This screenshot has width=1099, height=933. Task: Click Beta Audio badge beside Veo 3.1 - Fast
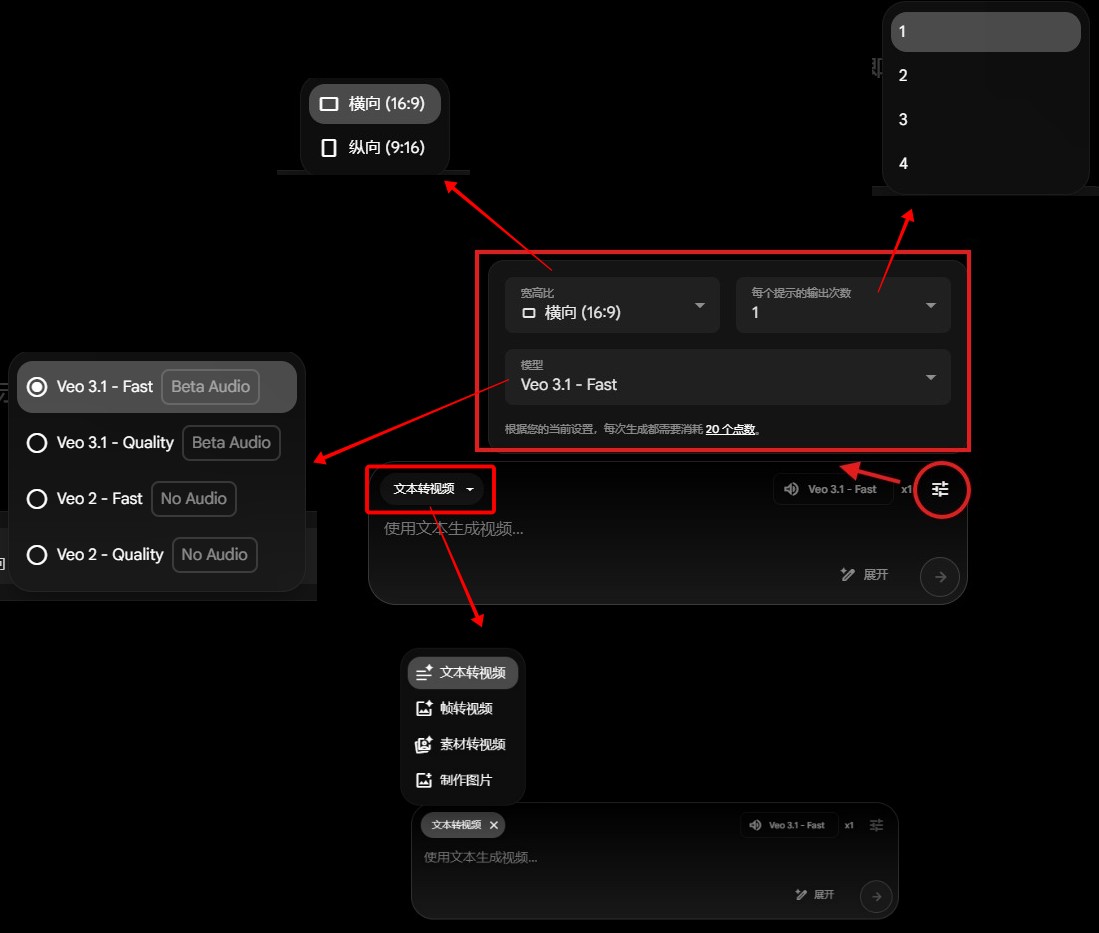210,387
